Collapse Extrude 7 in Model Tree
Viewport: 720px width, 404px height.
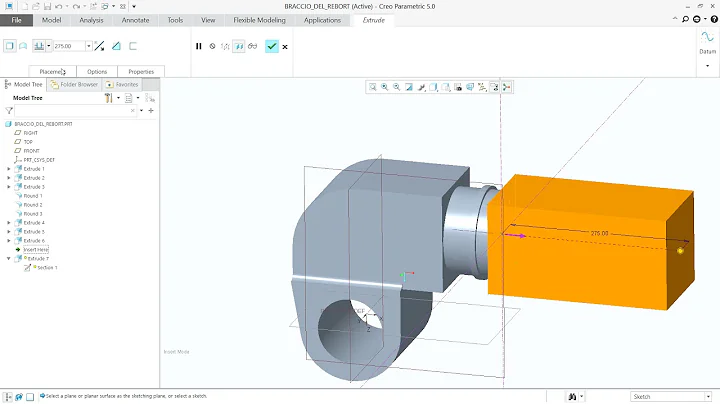pos(9,258)
